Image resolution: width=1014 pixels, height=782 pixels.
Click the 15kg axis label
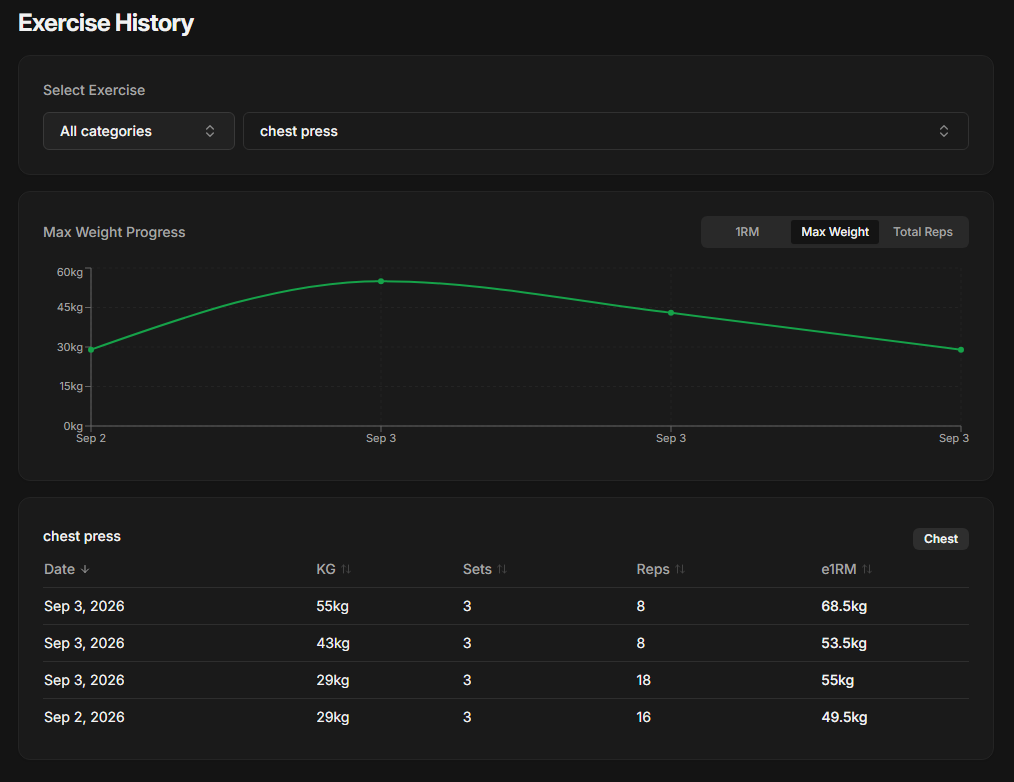(71, 386)
